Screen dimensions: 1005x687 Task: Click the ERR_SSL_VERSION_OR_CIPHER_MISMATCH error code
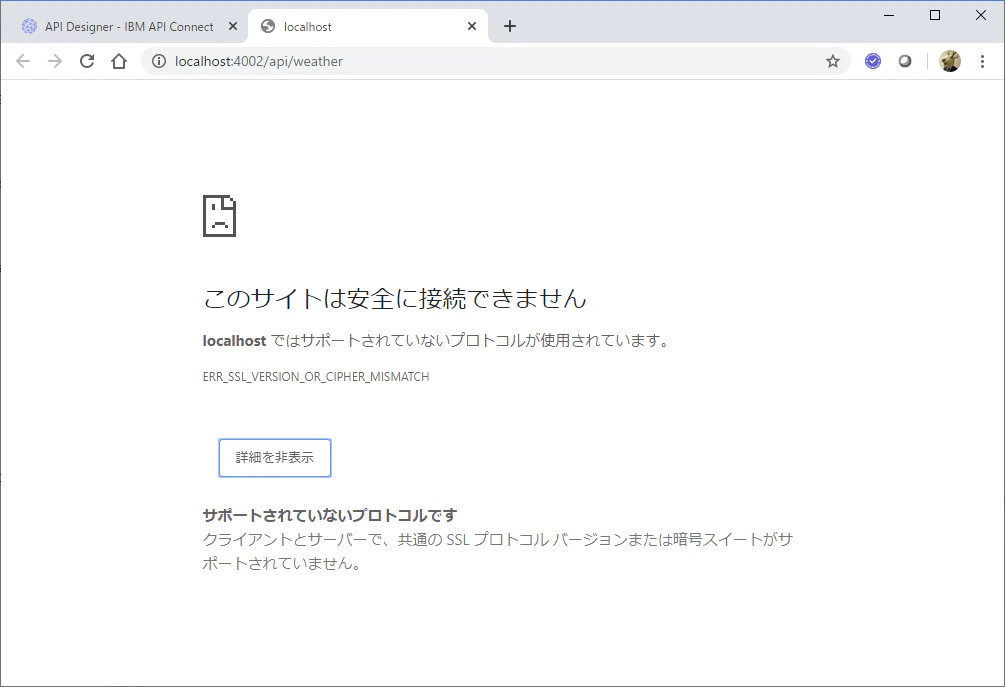[316, 377]
